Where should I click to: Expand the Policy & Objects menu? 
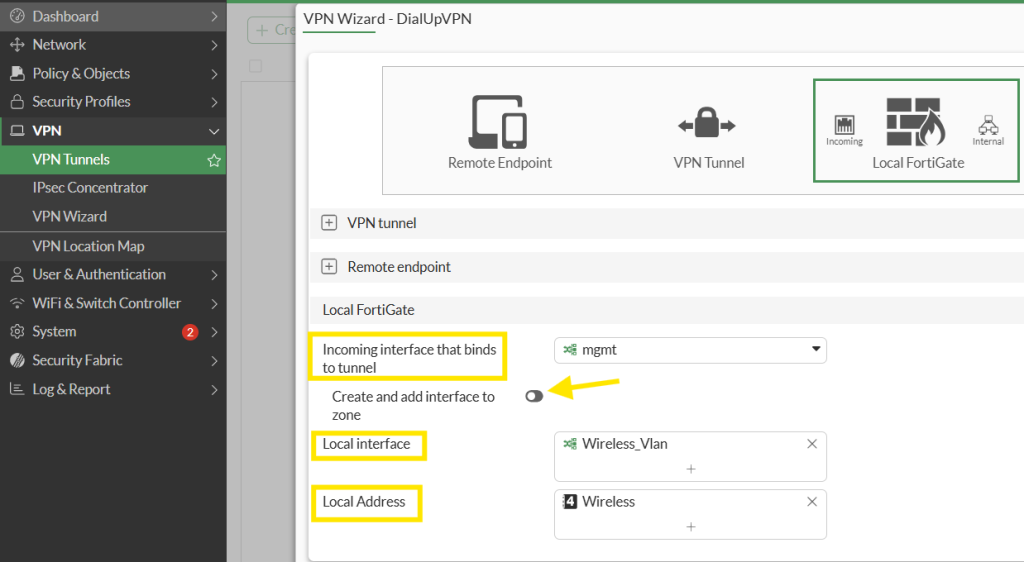coord(81,74)
